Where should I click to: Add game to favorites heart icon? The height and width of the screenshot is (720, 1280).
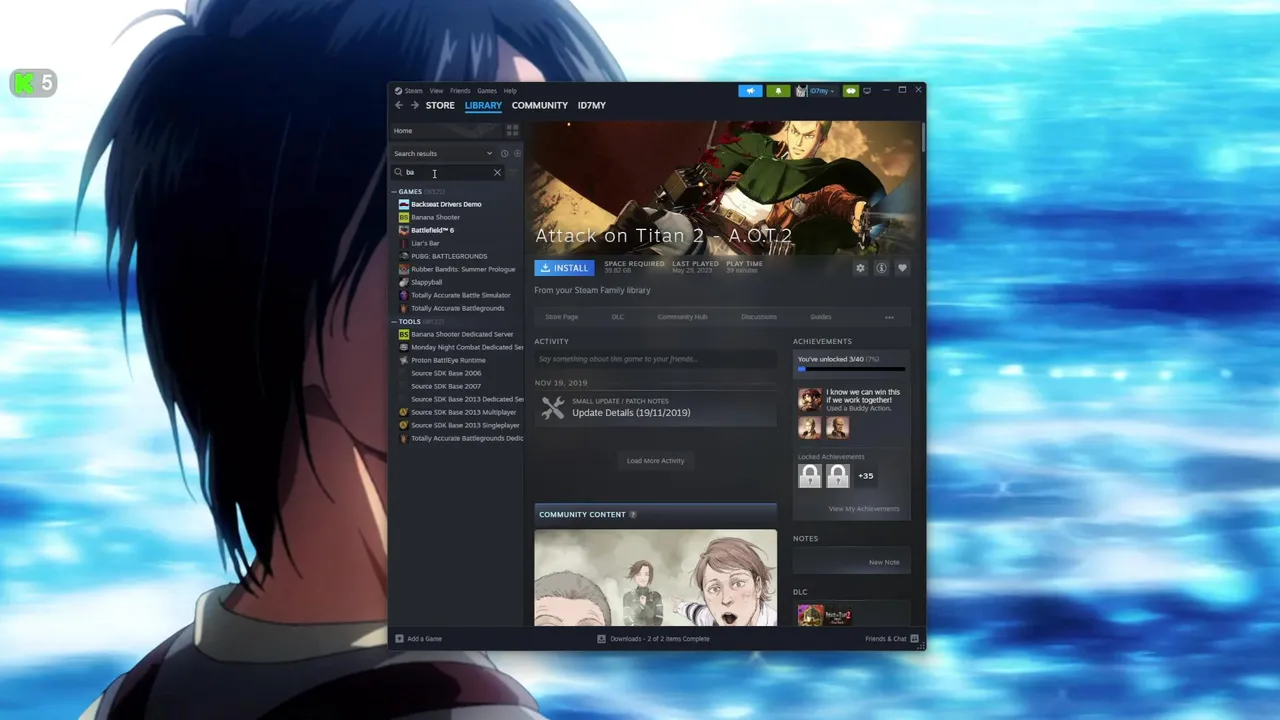[x=902, y=268]
